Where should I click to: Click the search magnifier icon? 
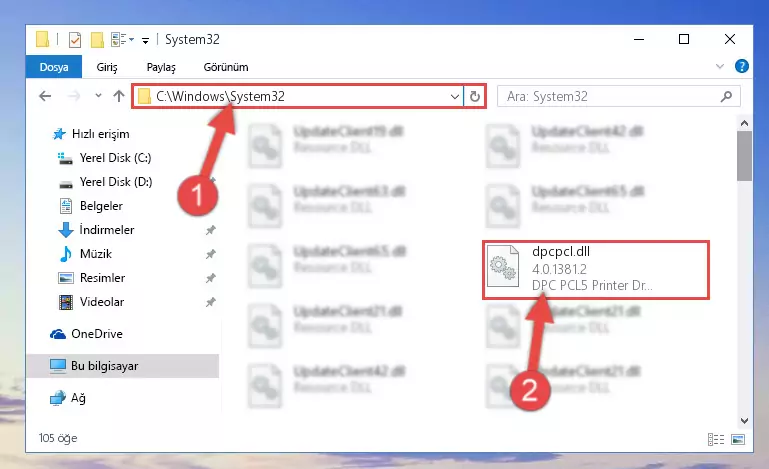pos(726,97)
